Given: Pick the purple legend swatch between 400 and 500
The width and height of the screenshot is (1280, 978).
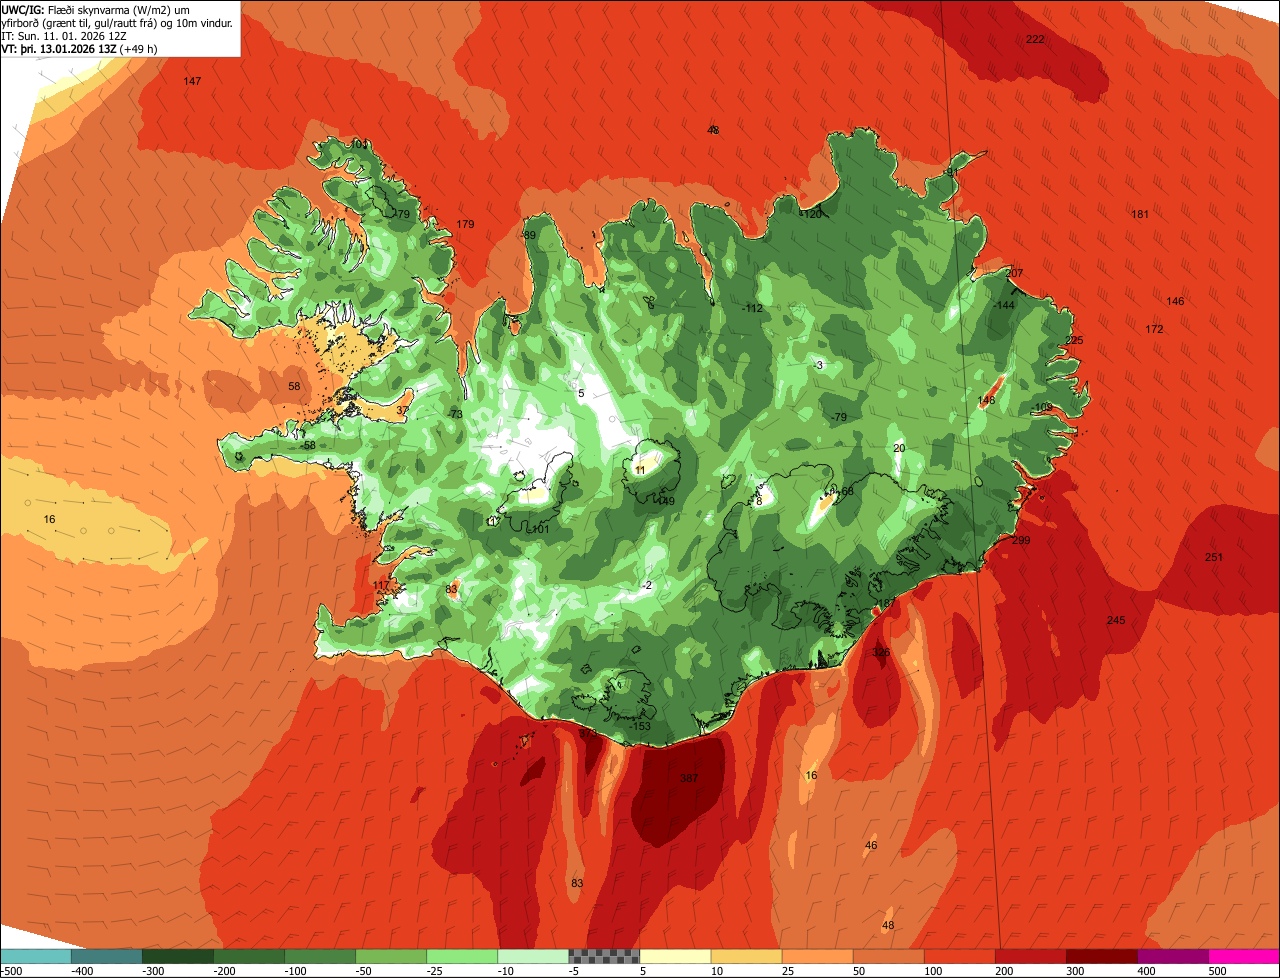Looking at the screenshot, I should (x=1172, y=956).
